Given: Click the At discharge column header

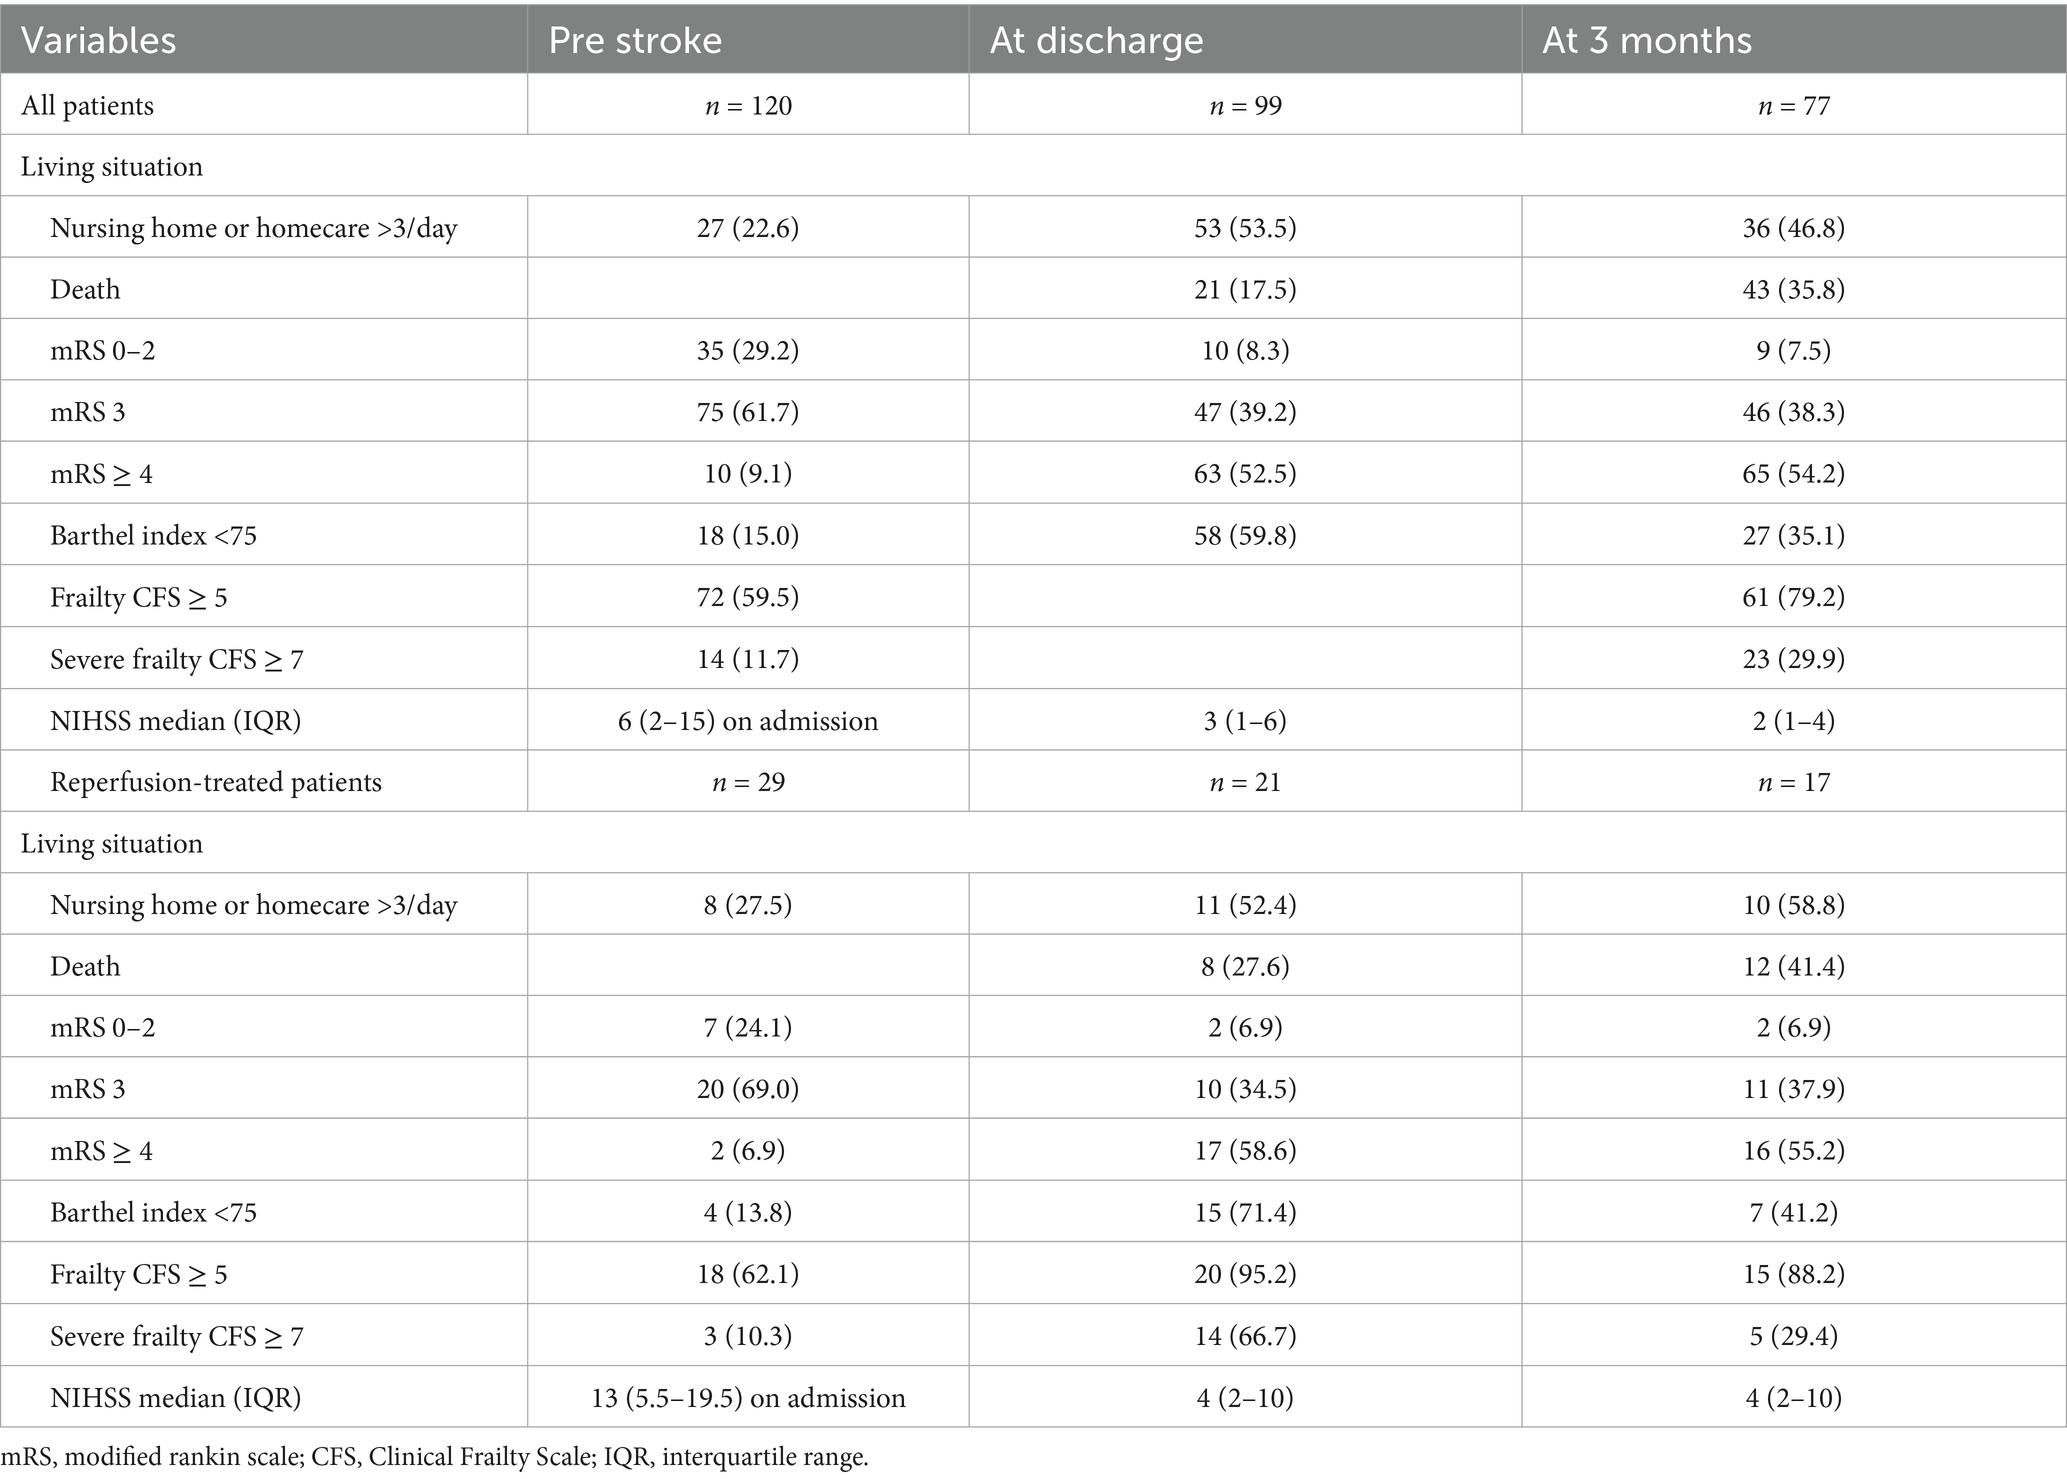Looking at the screenshot, I should pyautogui.click(x=1096, y=40).
